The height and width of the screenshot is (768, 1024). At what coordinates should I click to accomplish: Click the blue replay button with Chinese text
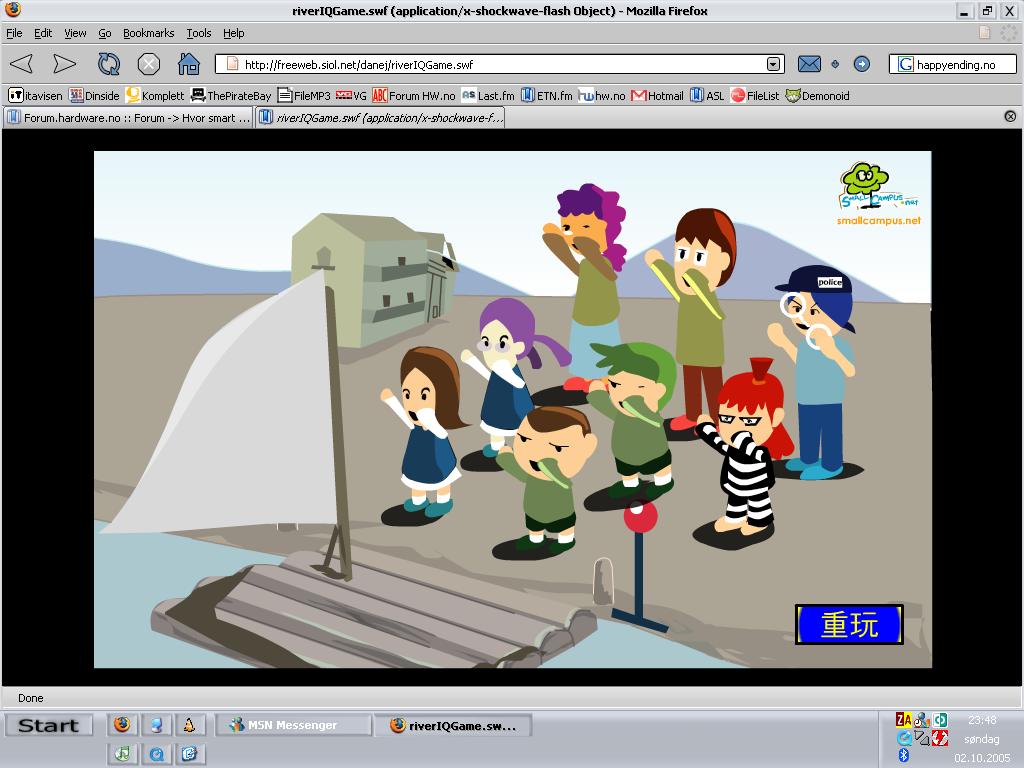coord(849,624)
